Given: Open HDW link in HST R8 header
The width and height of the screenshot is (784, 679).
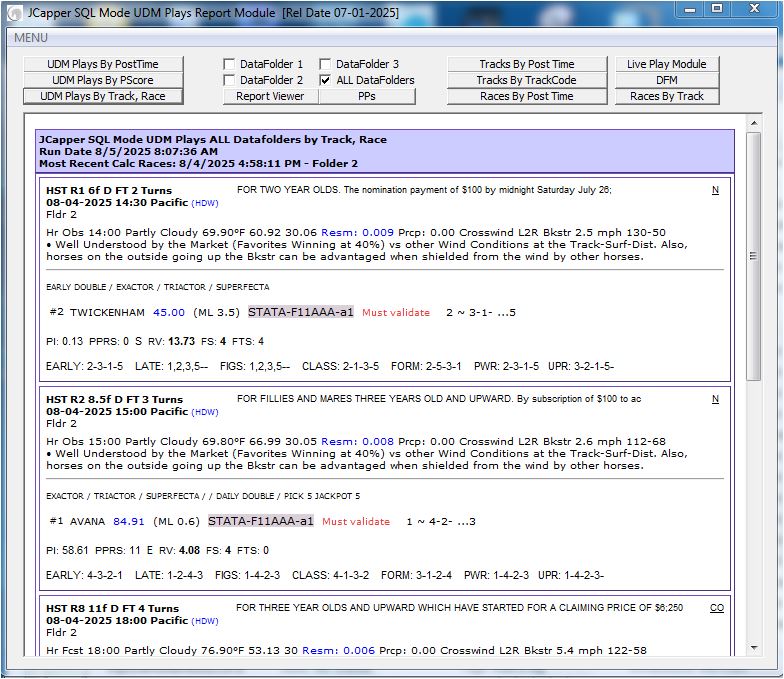Looking at the screenshot, I should [x=205, y=622].
